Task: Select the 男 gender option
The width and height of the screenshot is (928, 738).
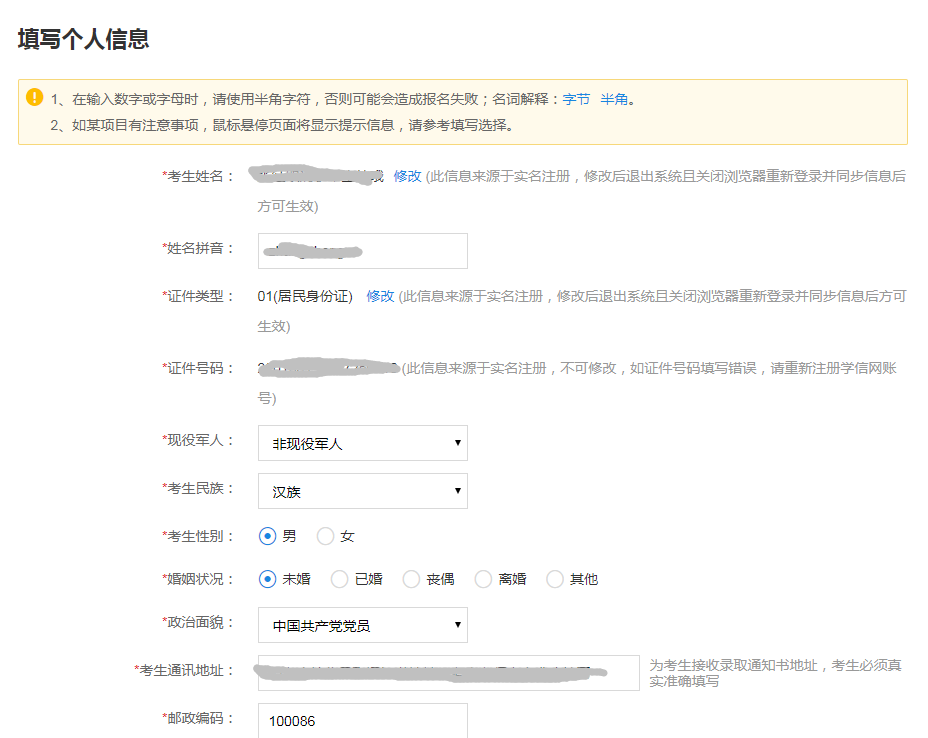Action: click(267, 535)
